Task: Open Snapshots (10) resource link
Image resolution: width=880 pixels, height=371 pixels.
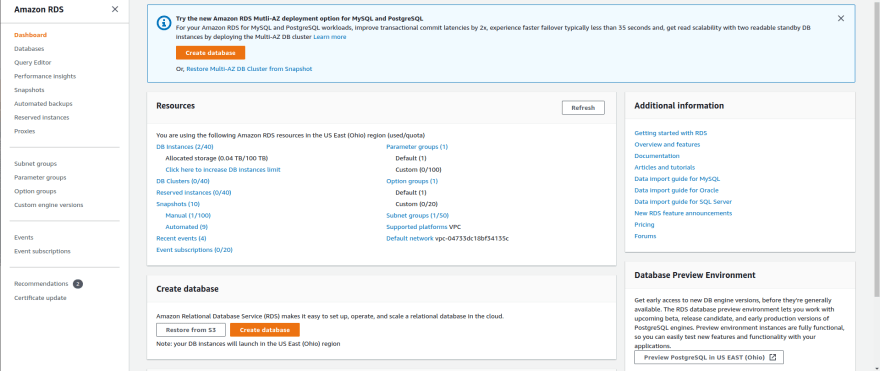Action: click(x=178, y=204)
